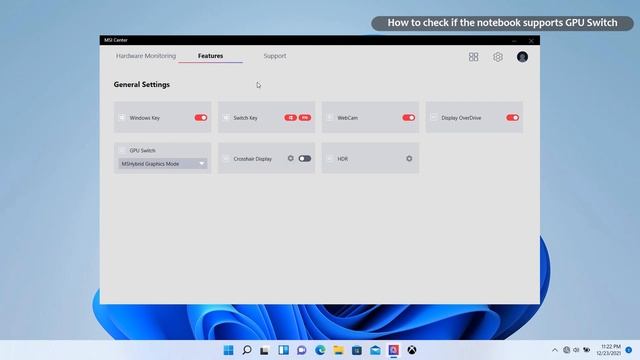Go to the Support tab

point(275,56)
